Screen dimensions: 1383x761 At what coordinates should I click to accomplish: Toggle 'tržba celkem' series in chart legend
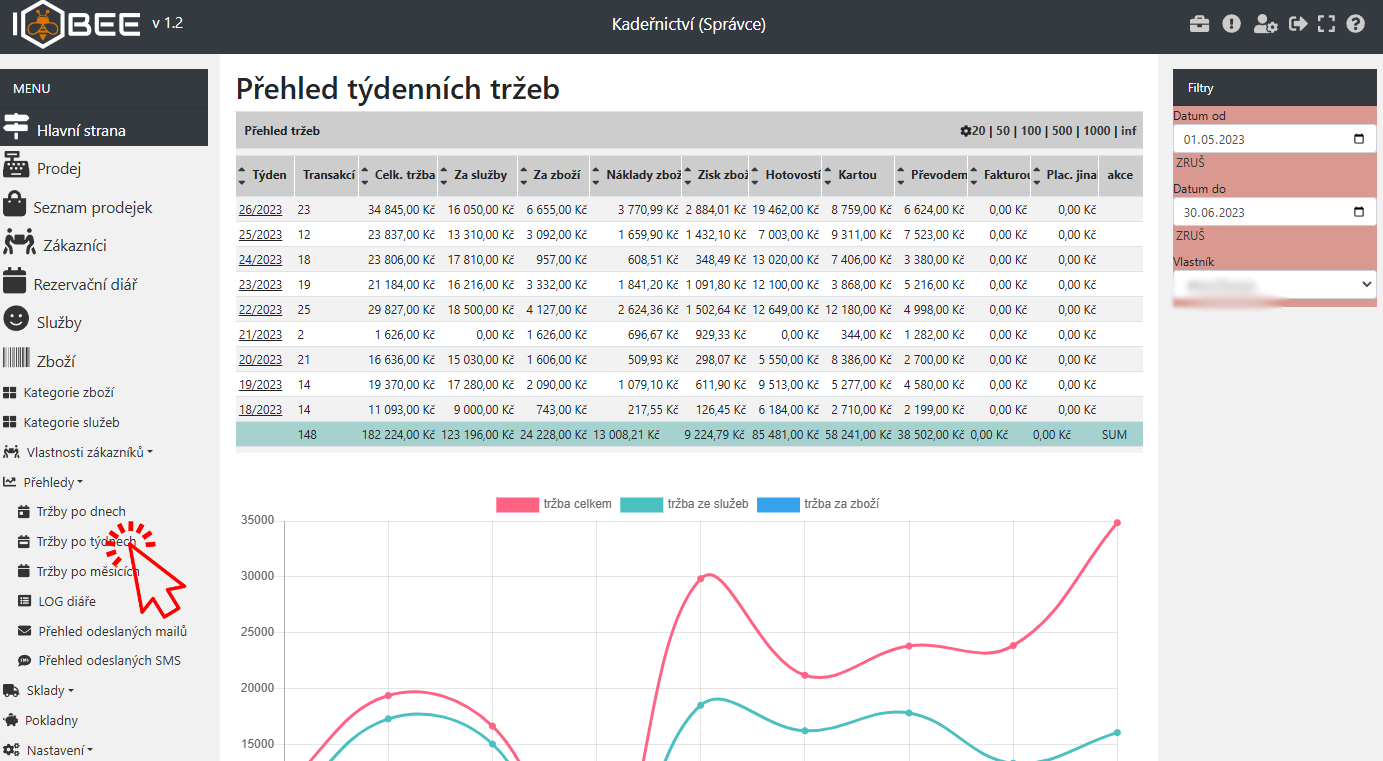(x=554, y=504)
